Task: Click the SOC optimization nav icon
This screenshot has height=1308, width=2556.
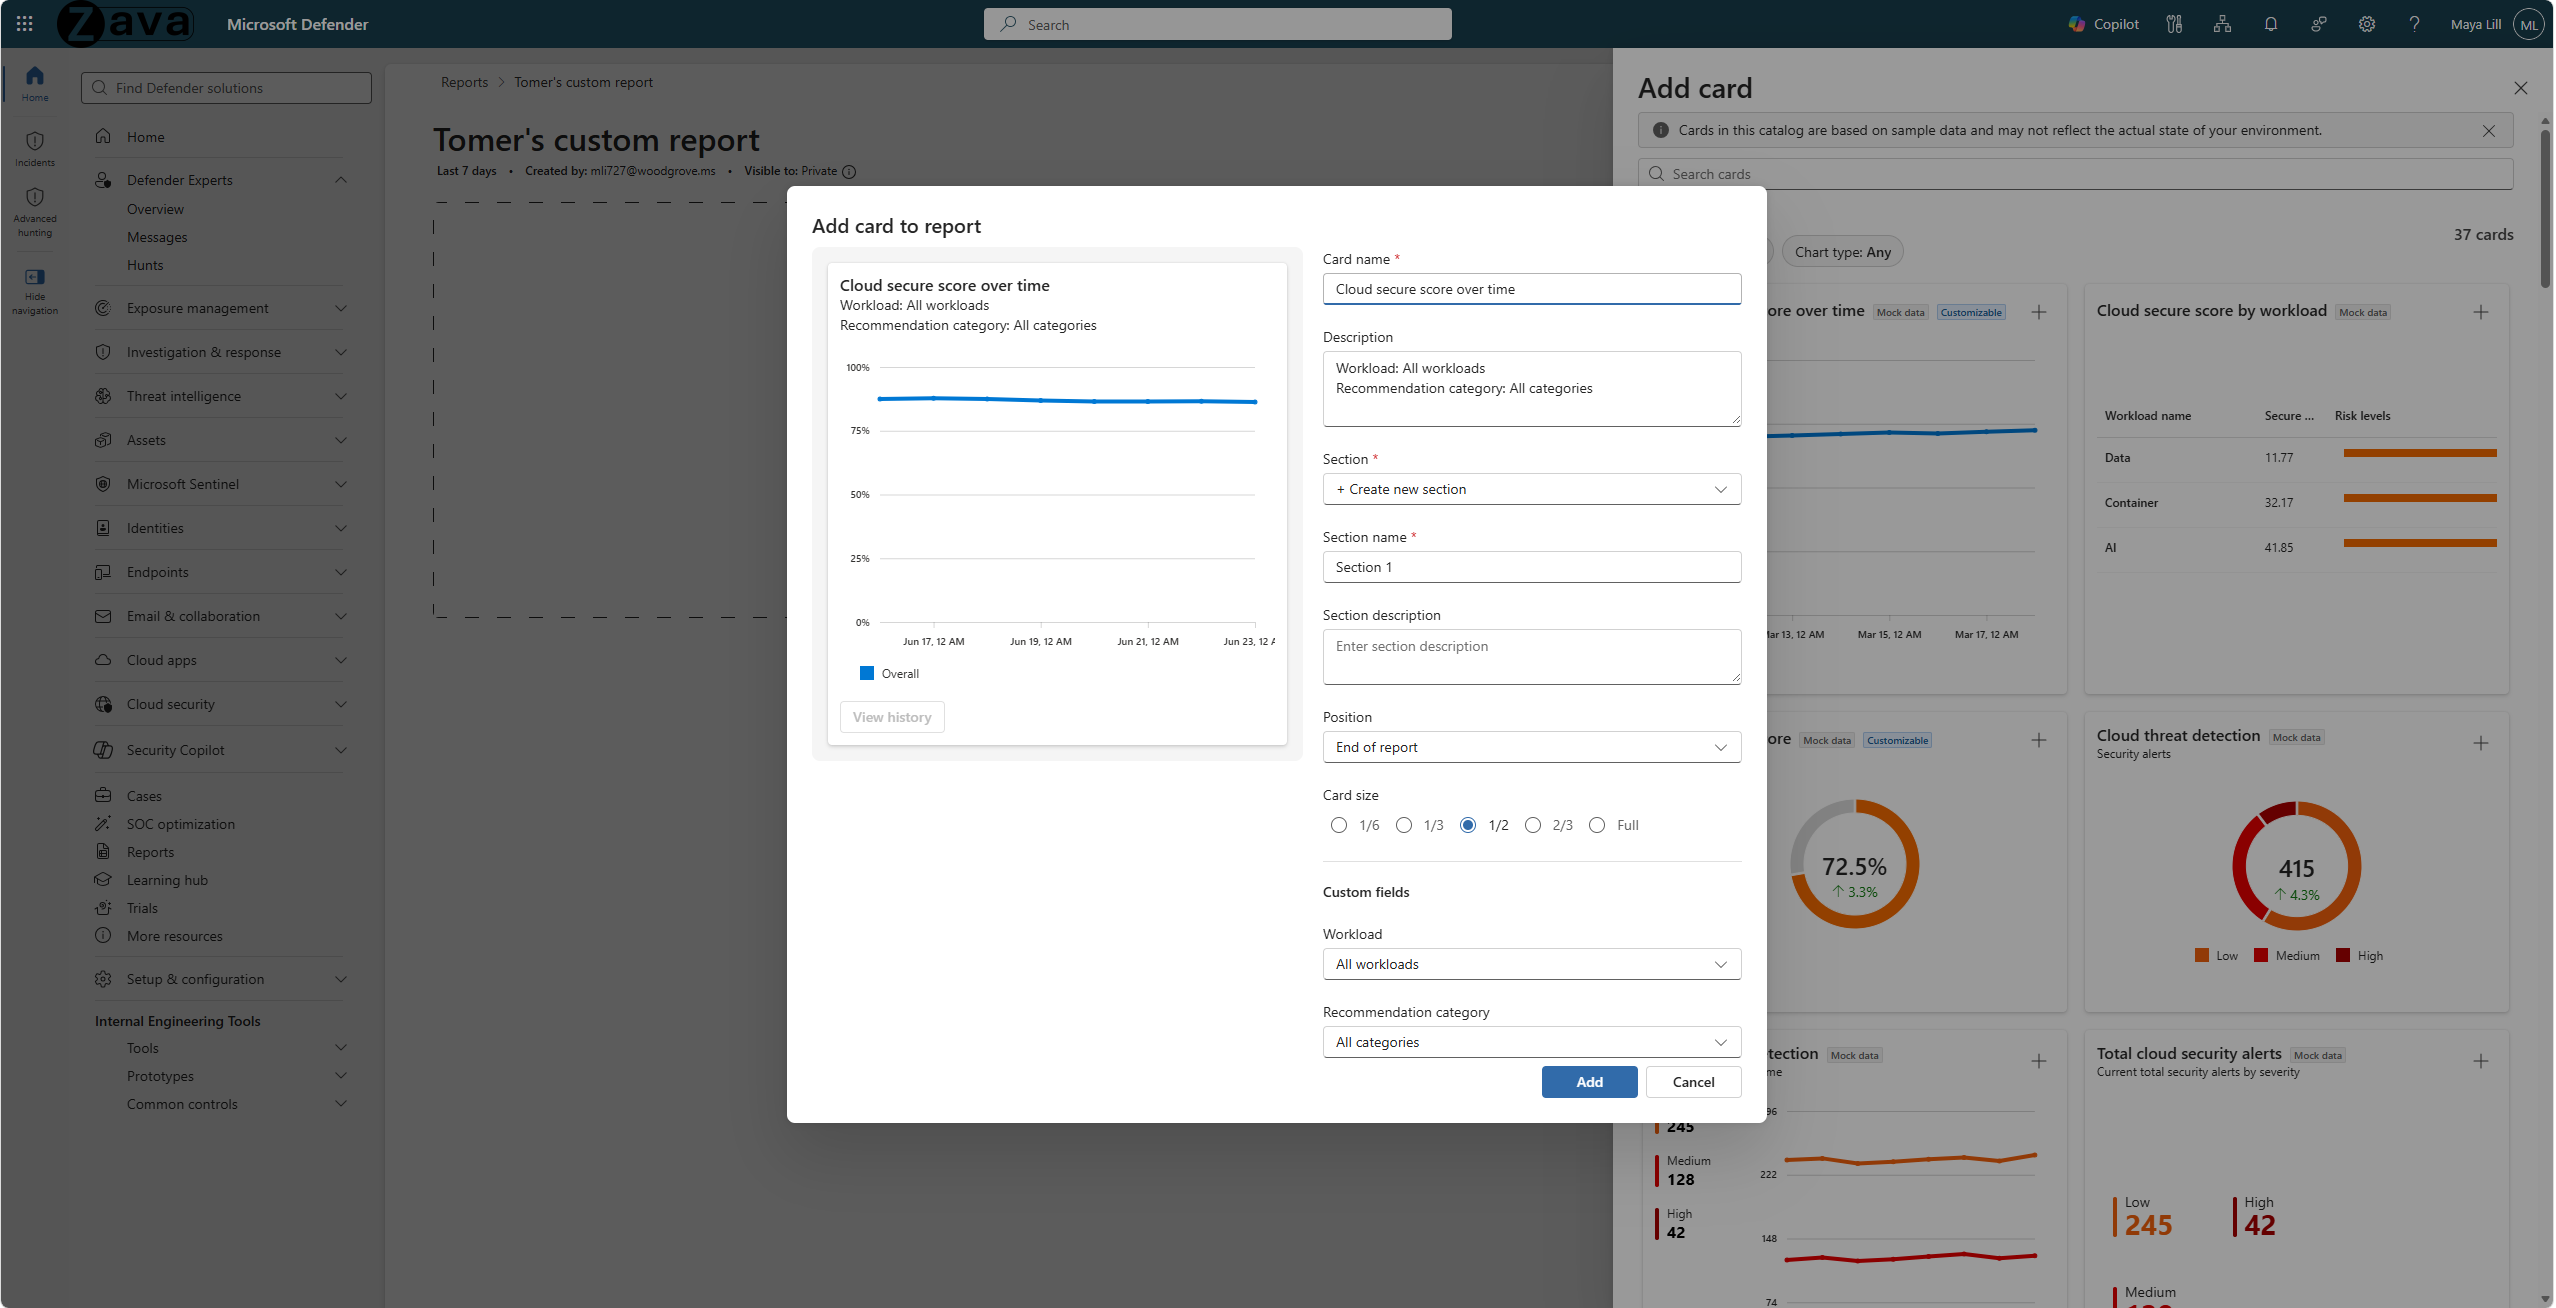Action: 103,824
